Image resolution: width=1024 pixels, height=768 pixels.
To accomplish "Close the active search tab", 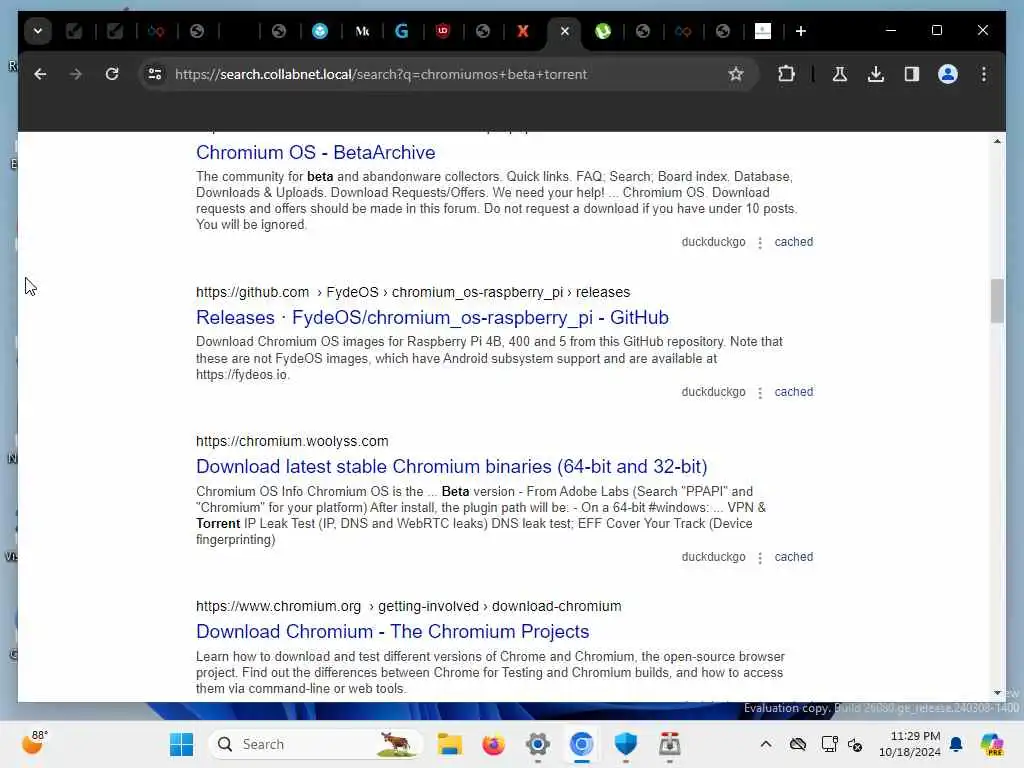I will (565, 31).
